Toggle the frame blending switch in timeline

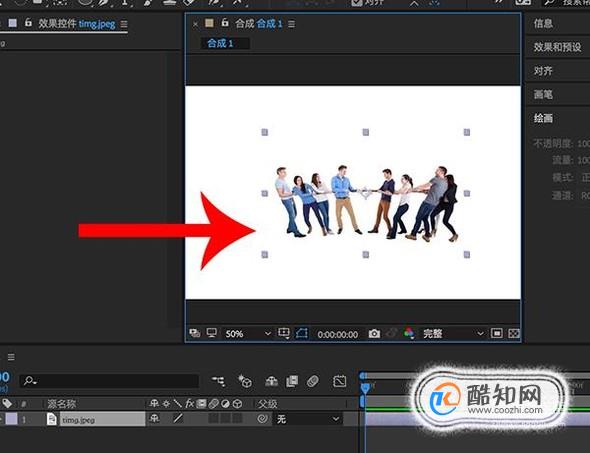pyautogui.click(x=292, y=381)
